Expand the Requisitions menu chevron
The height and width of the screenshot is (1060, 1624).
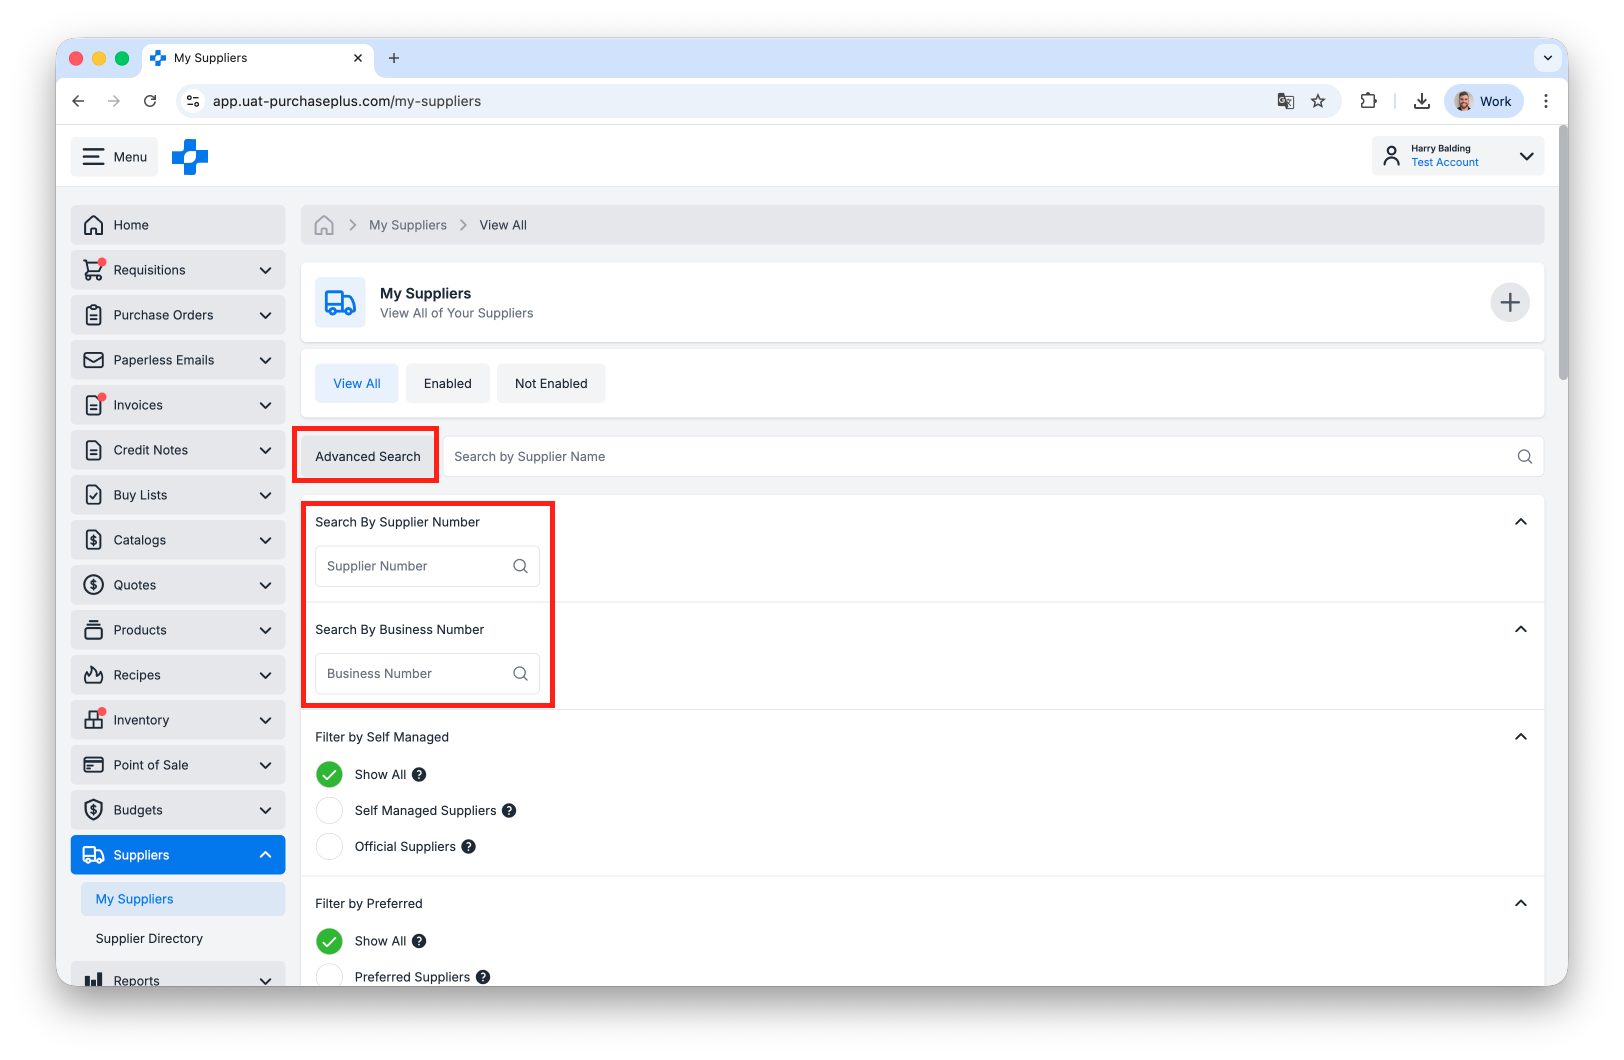click(265, 270)
